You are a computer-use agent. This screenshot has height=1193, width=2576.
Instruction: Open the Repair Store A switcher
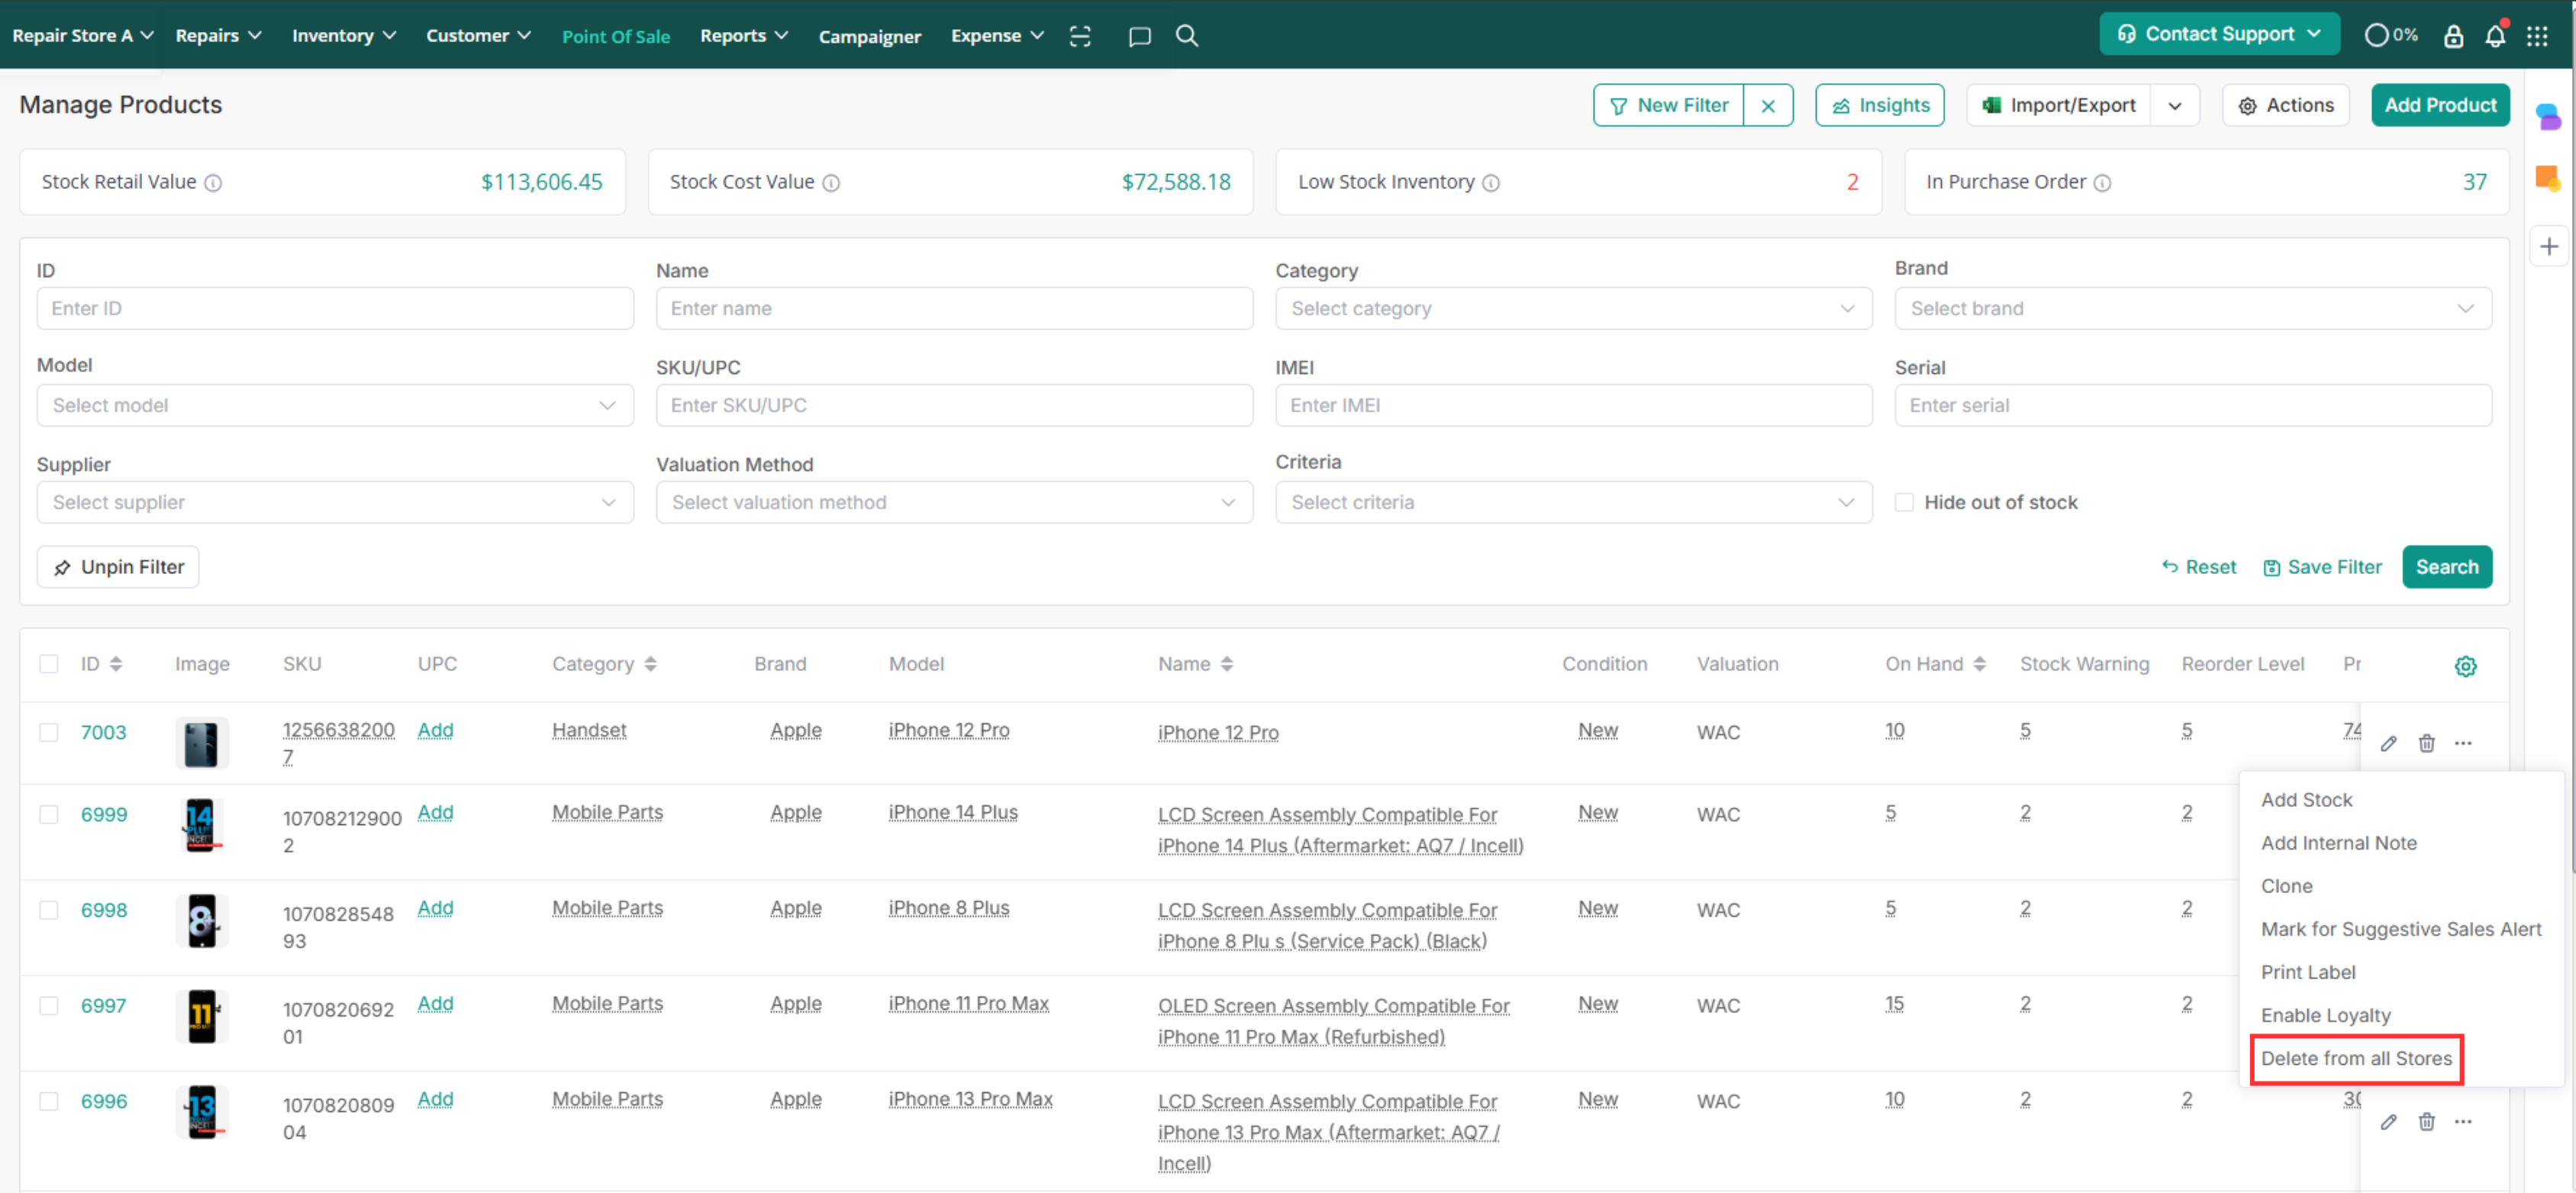point(82,35)
